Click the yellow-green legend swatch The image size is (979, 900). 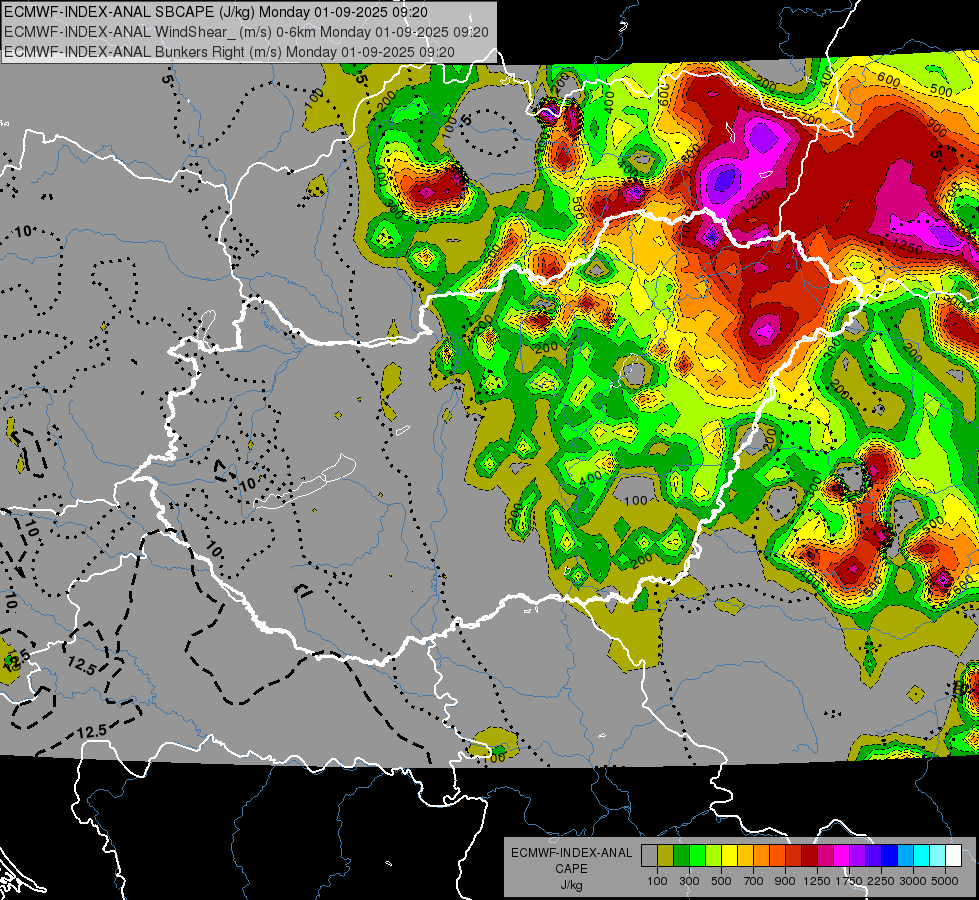714,856
